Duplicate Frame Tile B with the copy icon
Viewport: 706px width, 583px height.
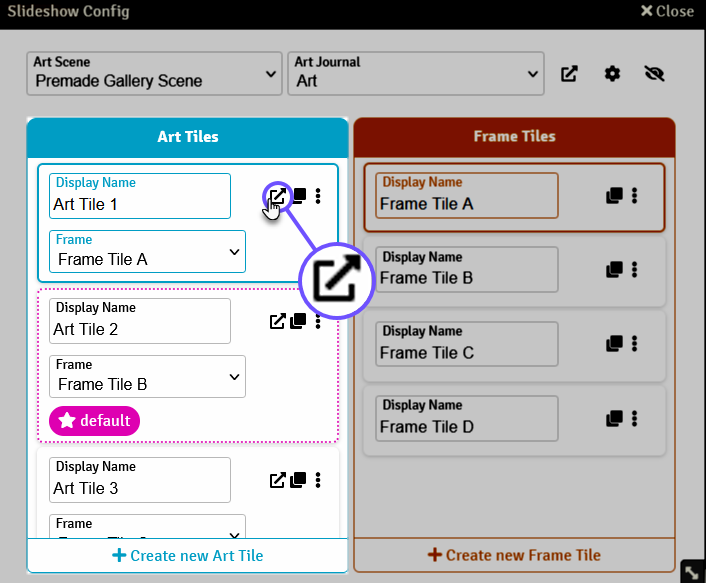[x=614, y=270]
